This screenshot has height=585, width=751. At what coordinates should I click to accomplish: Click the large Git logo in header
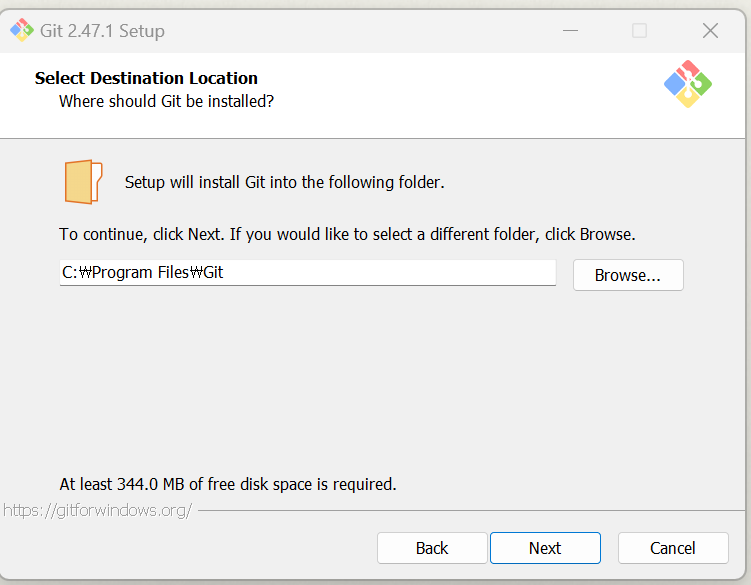tap(688, 84)
